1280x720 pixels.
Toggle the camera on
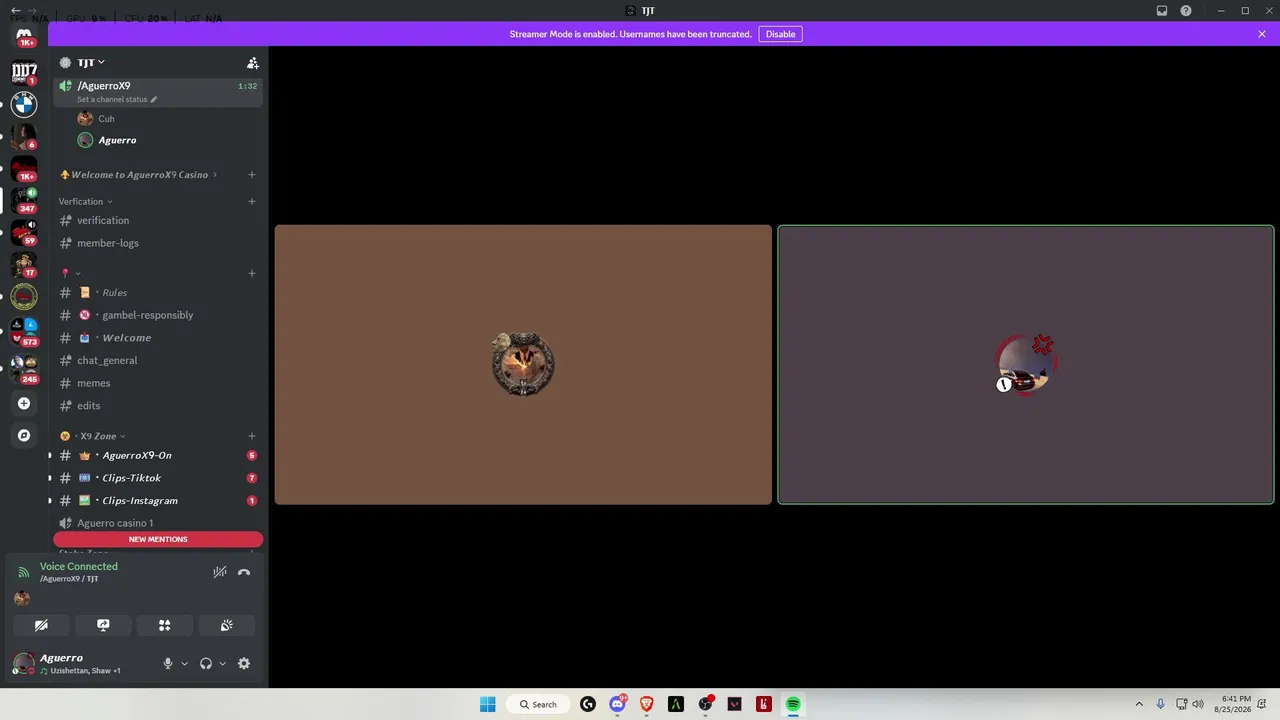(x=41, y=625)
